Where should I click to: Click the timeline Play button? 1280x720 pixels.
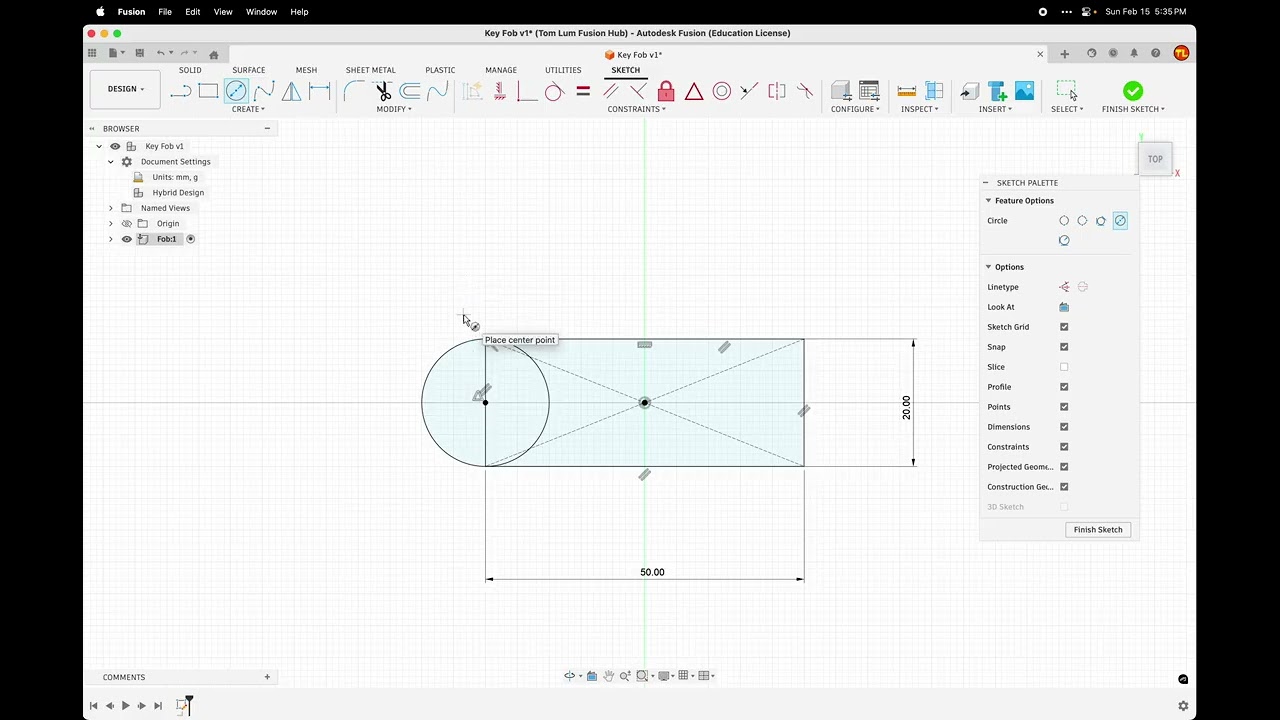point(125,706)
